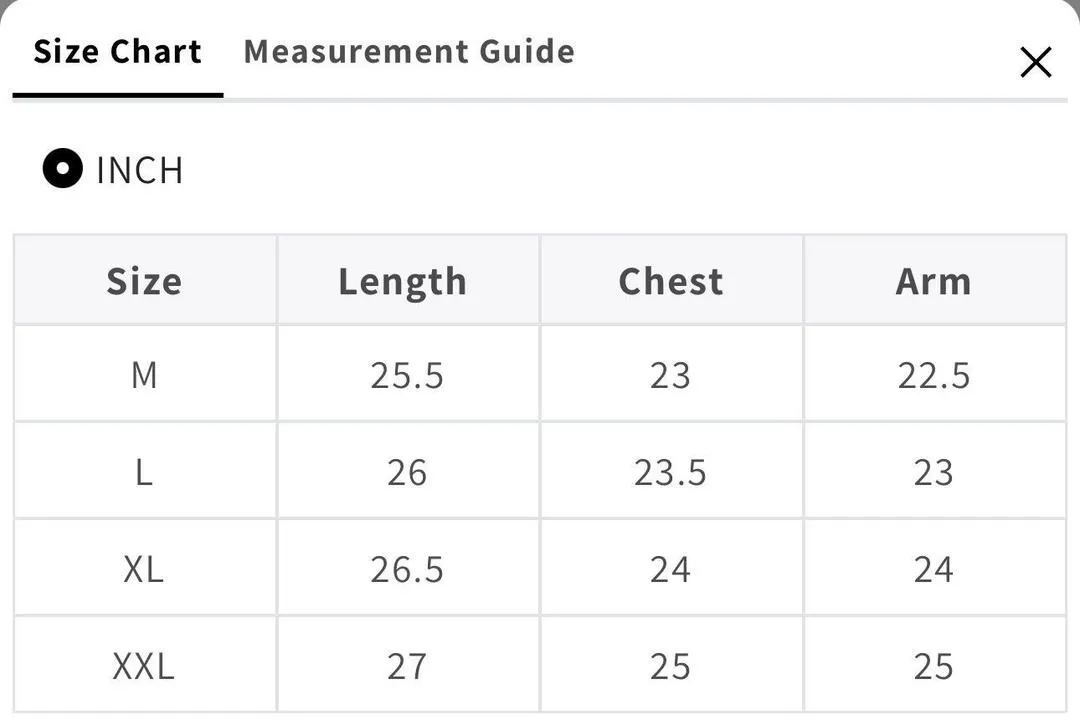Click the Chest column header
Screen dimensions: 1080x720
[x=670, y=281]
